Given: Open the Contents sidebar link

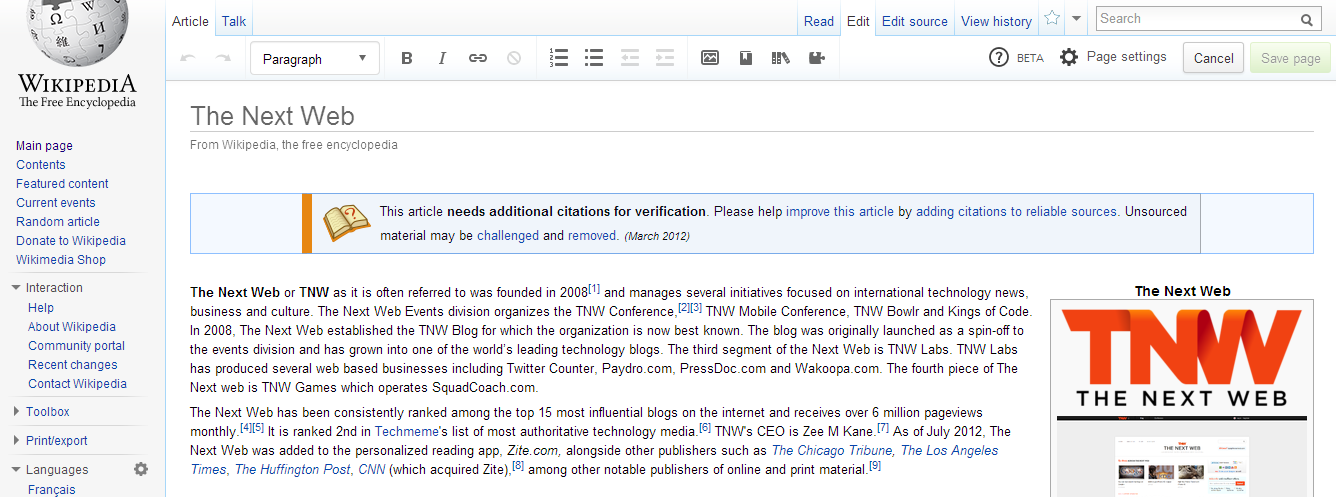Looking at the screenshot, I should pyautogui.click(x=41, y=165).
